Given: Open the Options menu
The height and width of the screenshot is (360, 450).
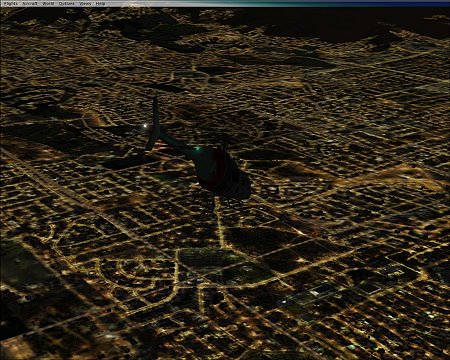Looking at the screenshot, I should point(67,4).
